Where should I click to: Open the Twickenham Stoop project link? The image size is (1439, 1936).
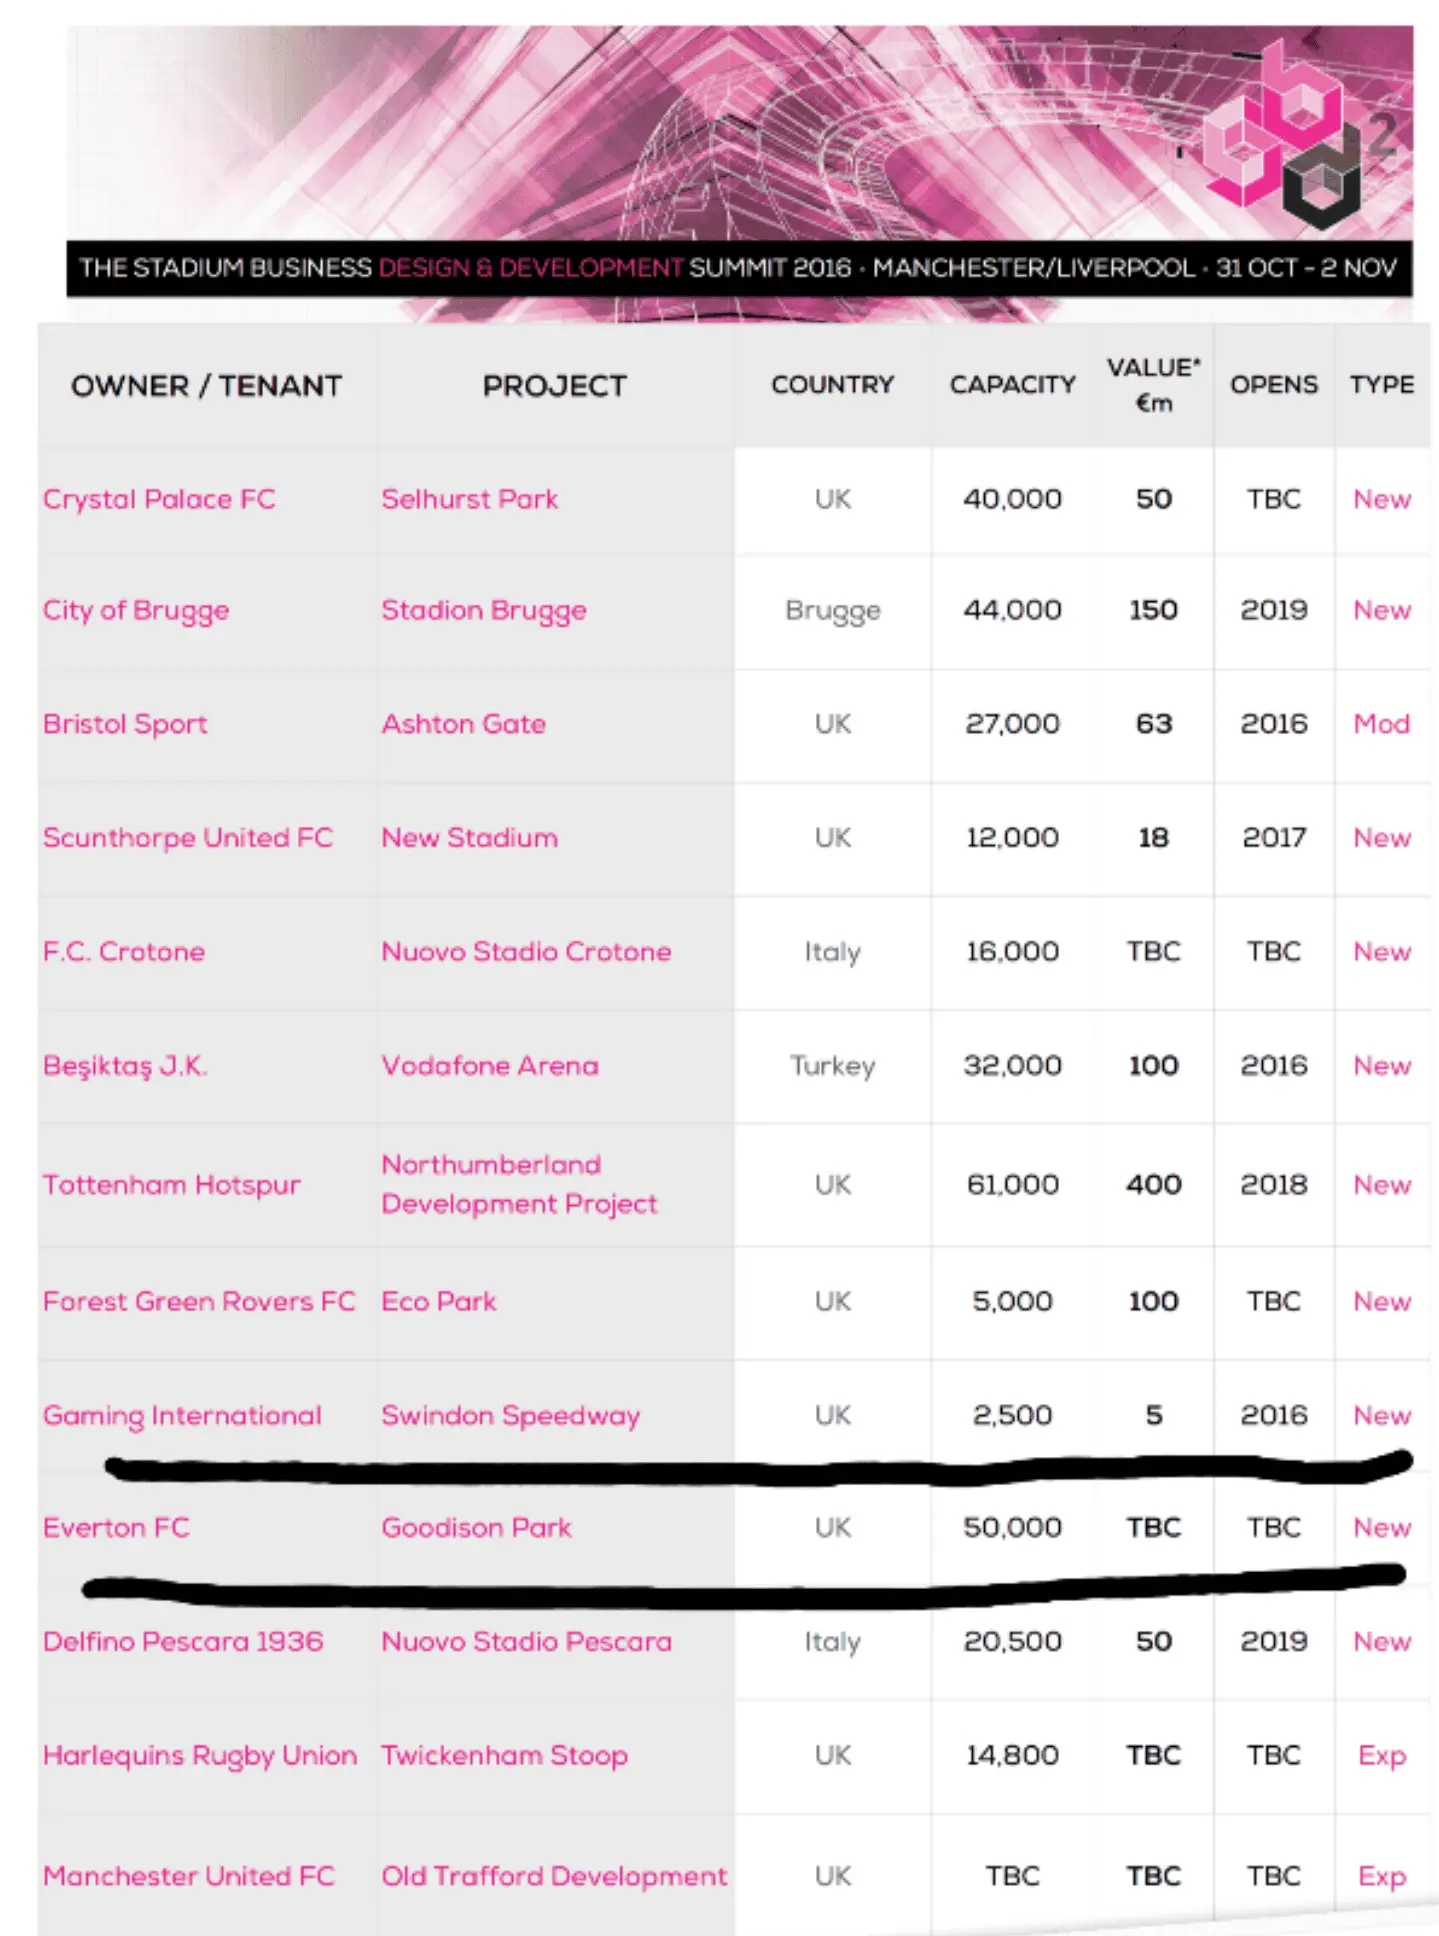click(x=504, y=1756)
